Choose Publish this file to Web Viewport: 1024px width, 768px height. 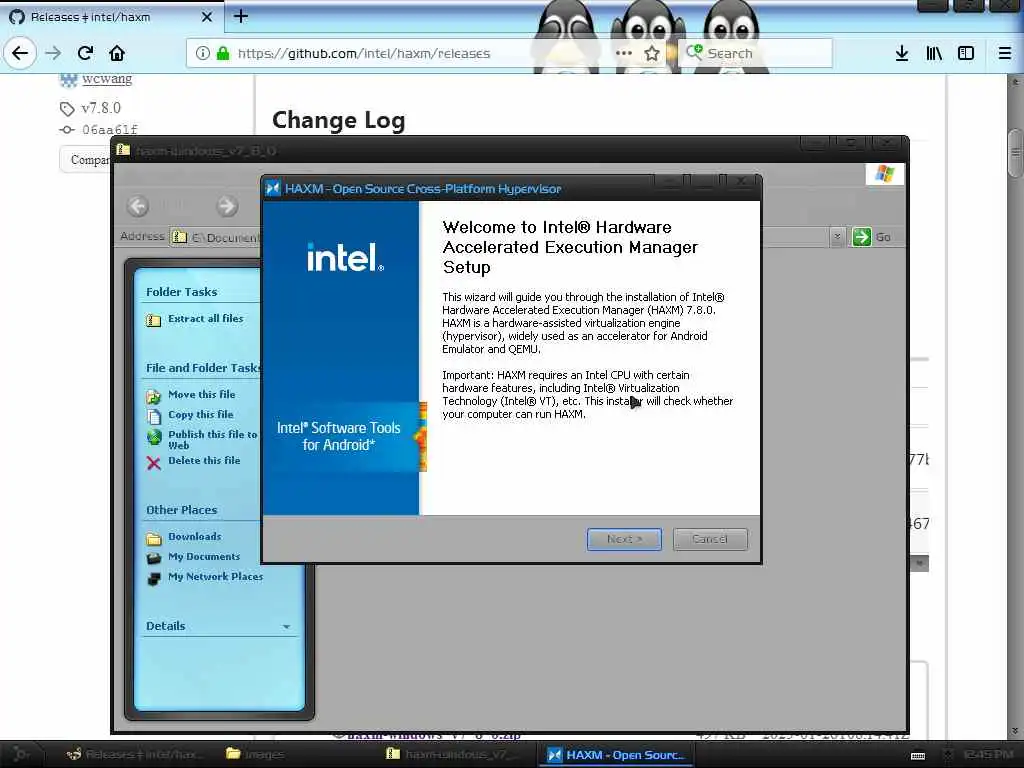pyautogui.click(x=212, y=440)
